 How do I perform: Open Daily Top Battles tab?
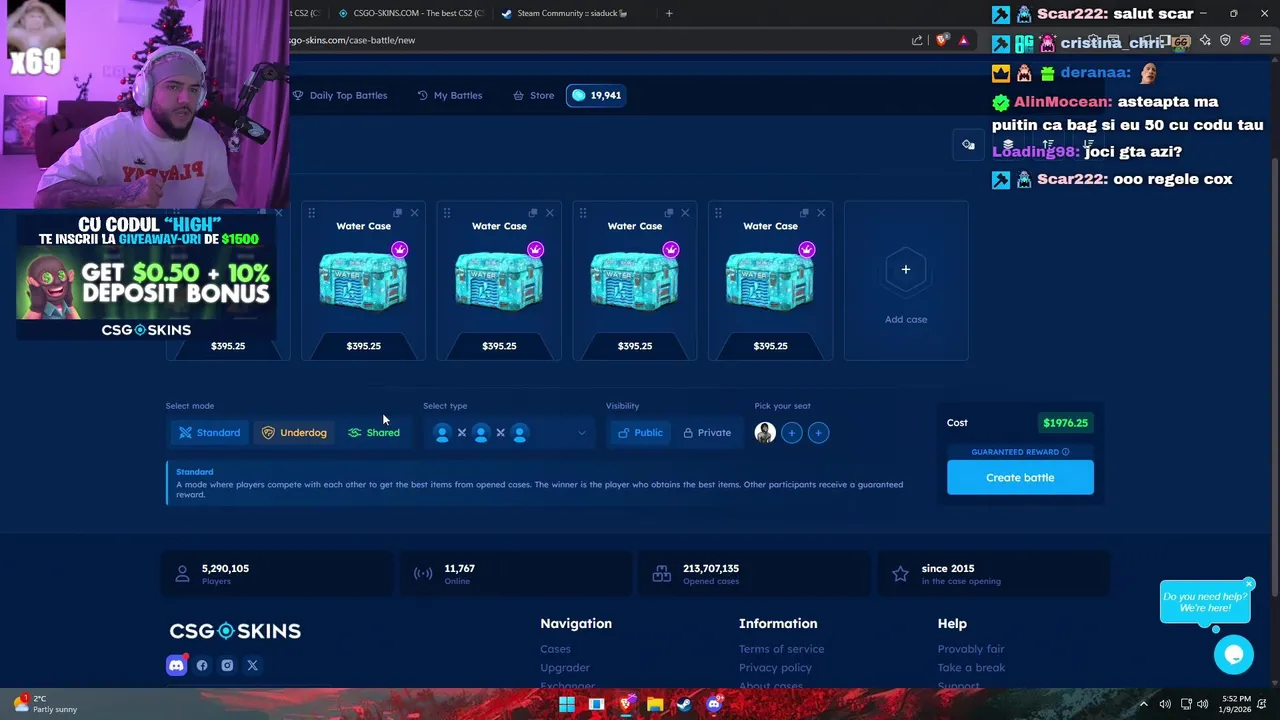[339, 95]
